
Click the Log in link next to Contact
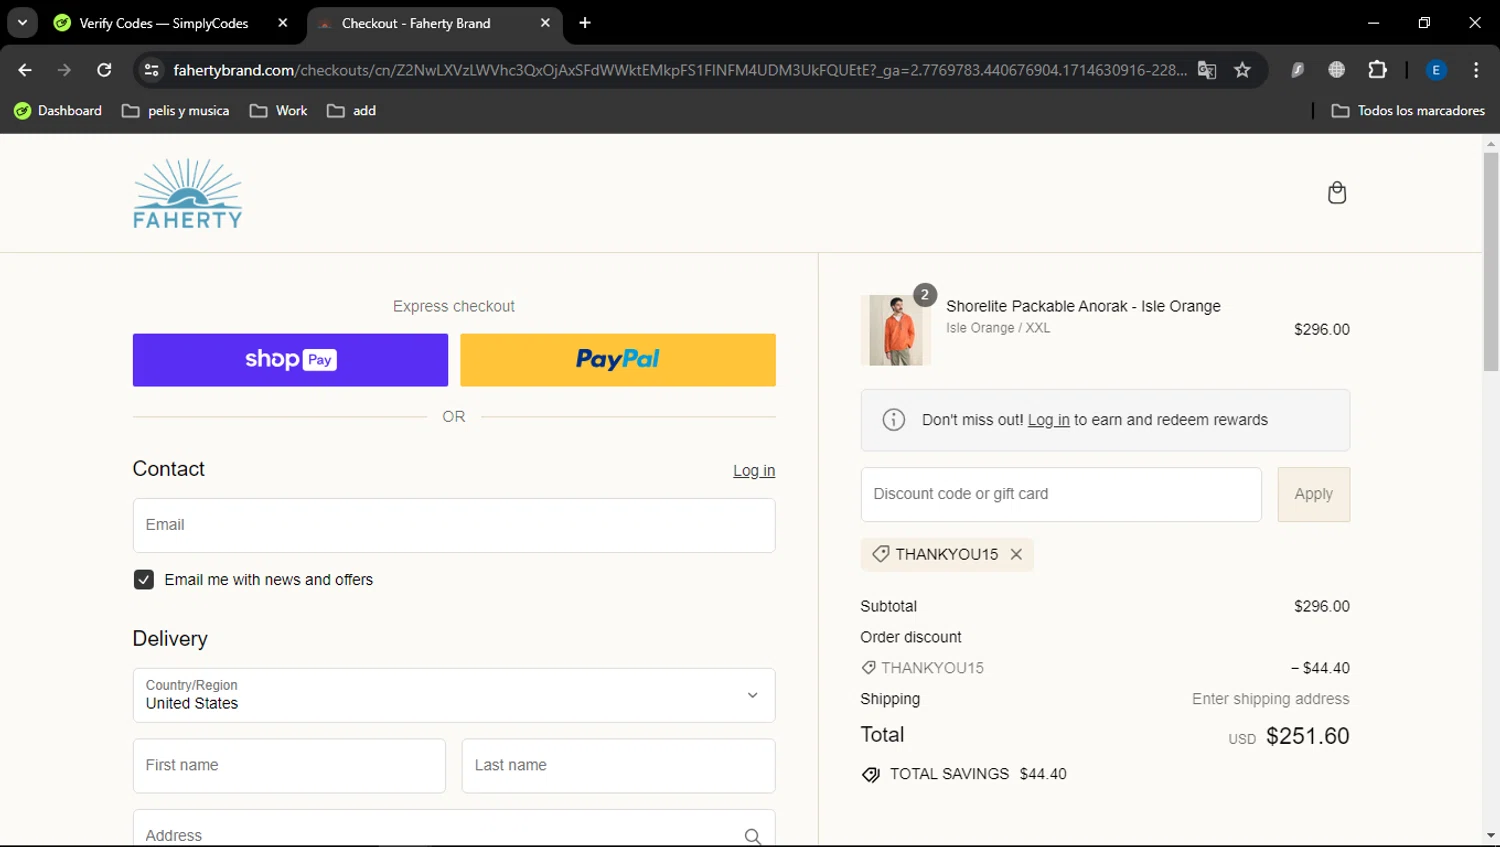tap(754, 471)
